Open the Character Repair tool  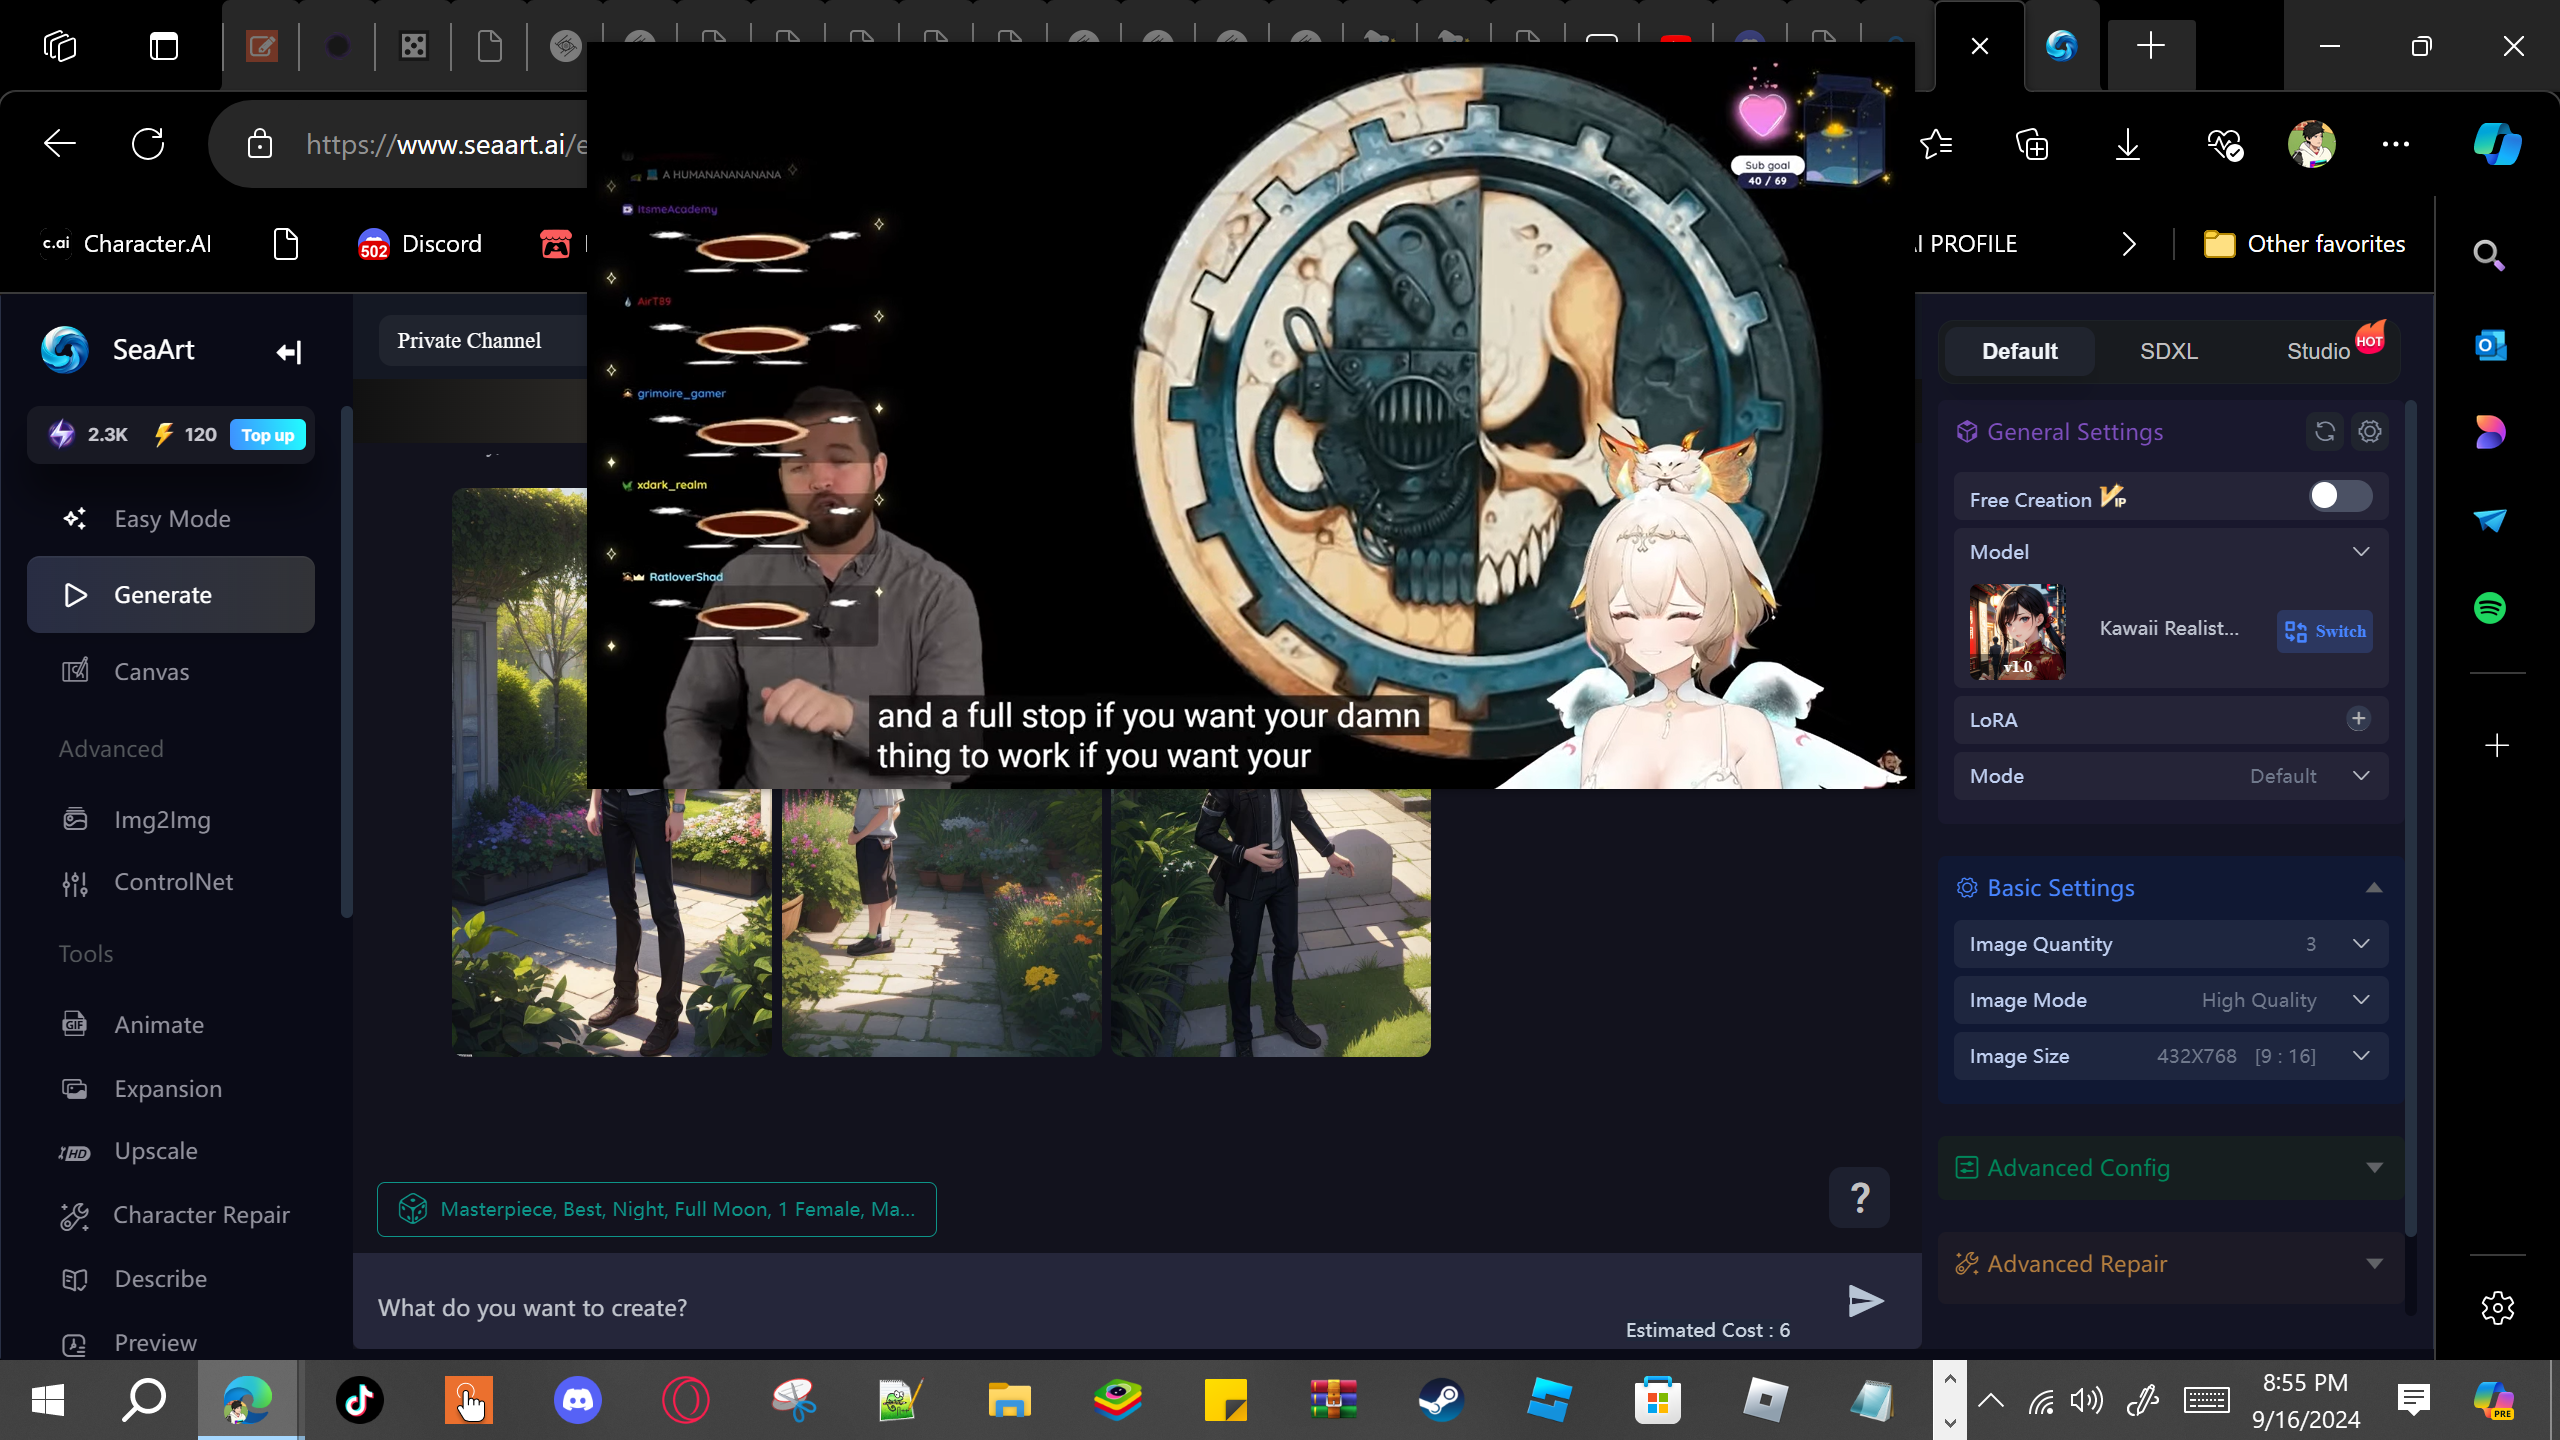pos(171,1215)
